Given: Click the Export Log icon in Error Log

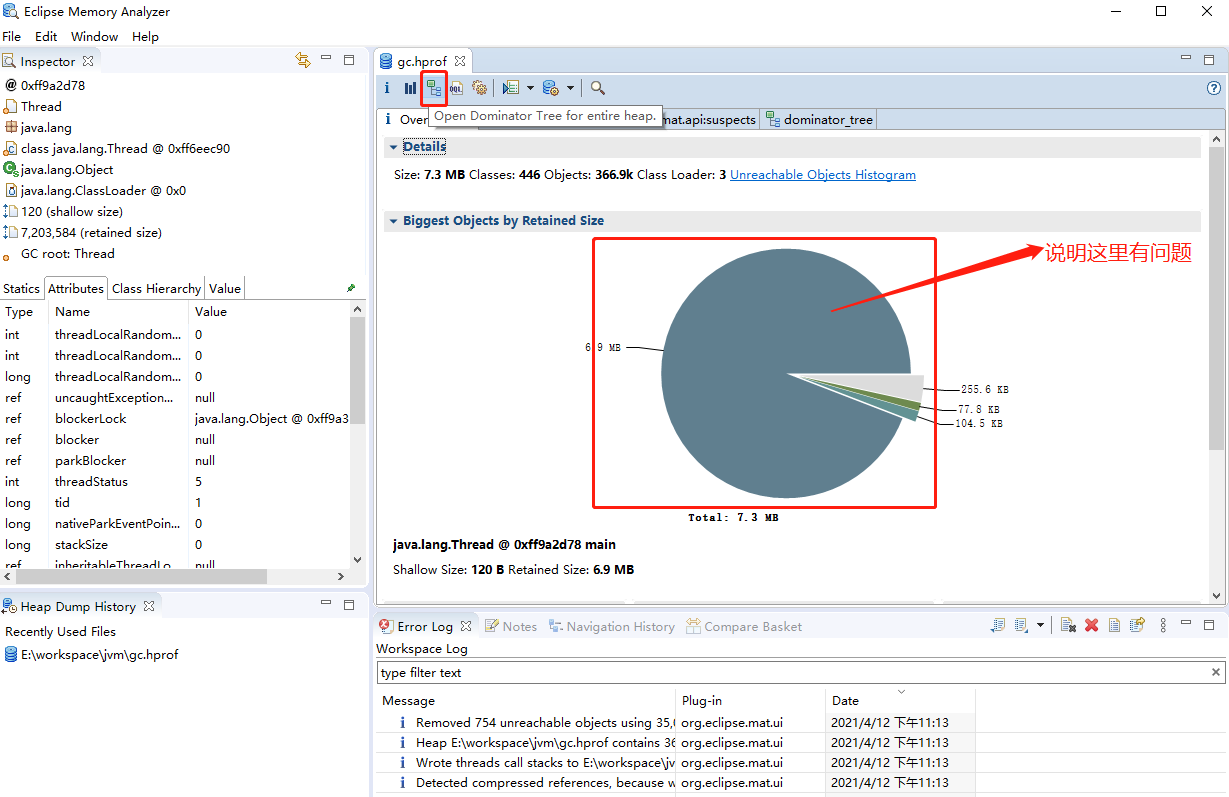Looking at the screenshot, I should pyautogui.click(x=998, y=625).
